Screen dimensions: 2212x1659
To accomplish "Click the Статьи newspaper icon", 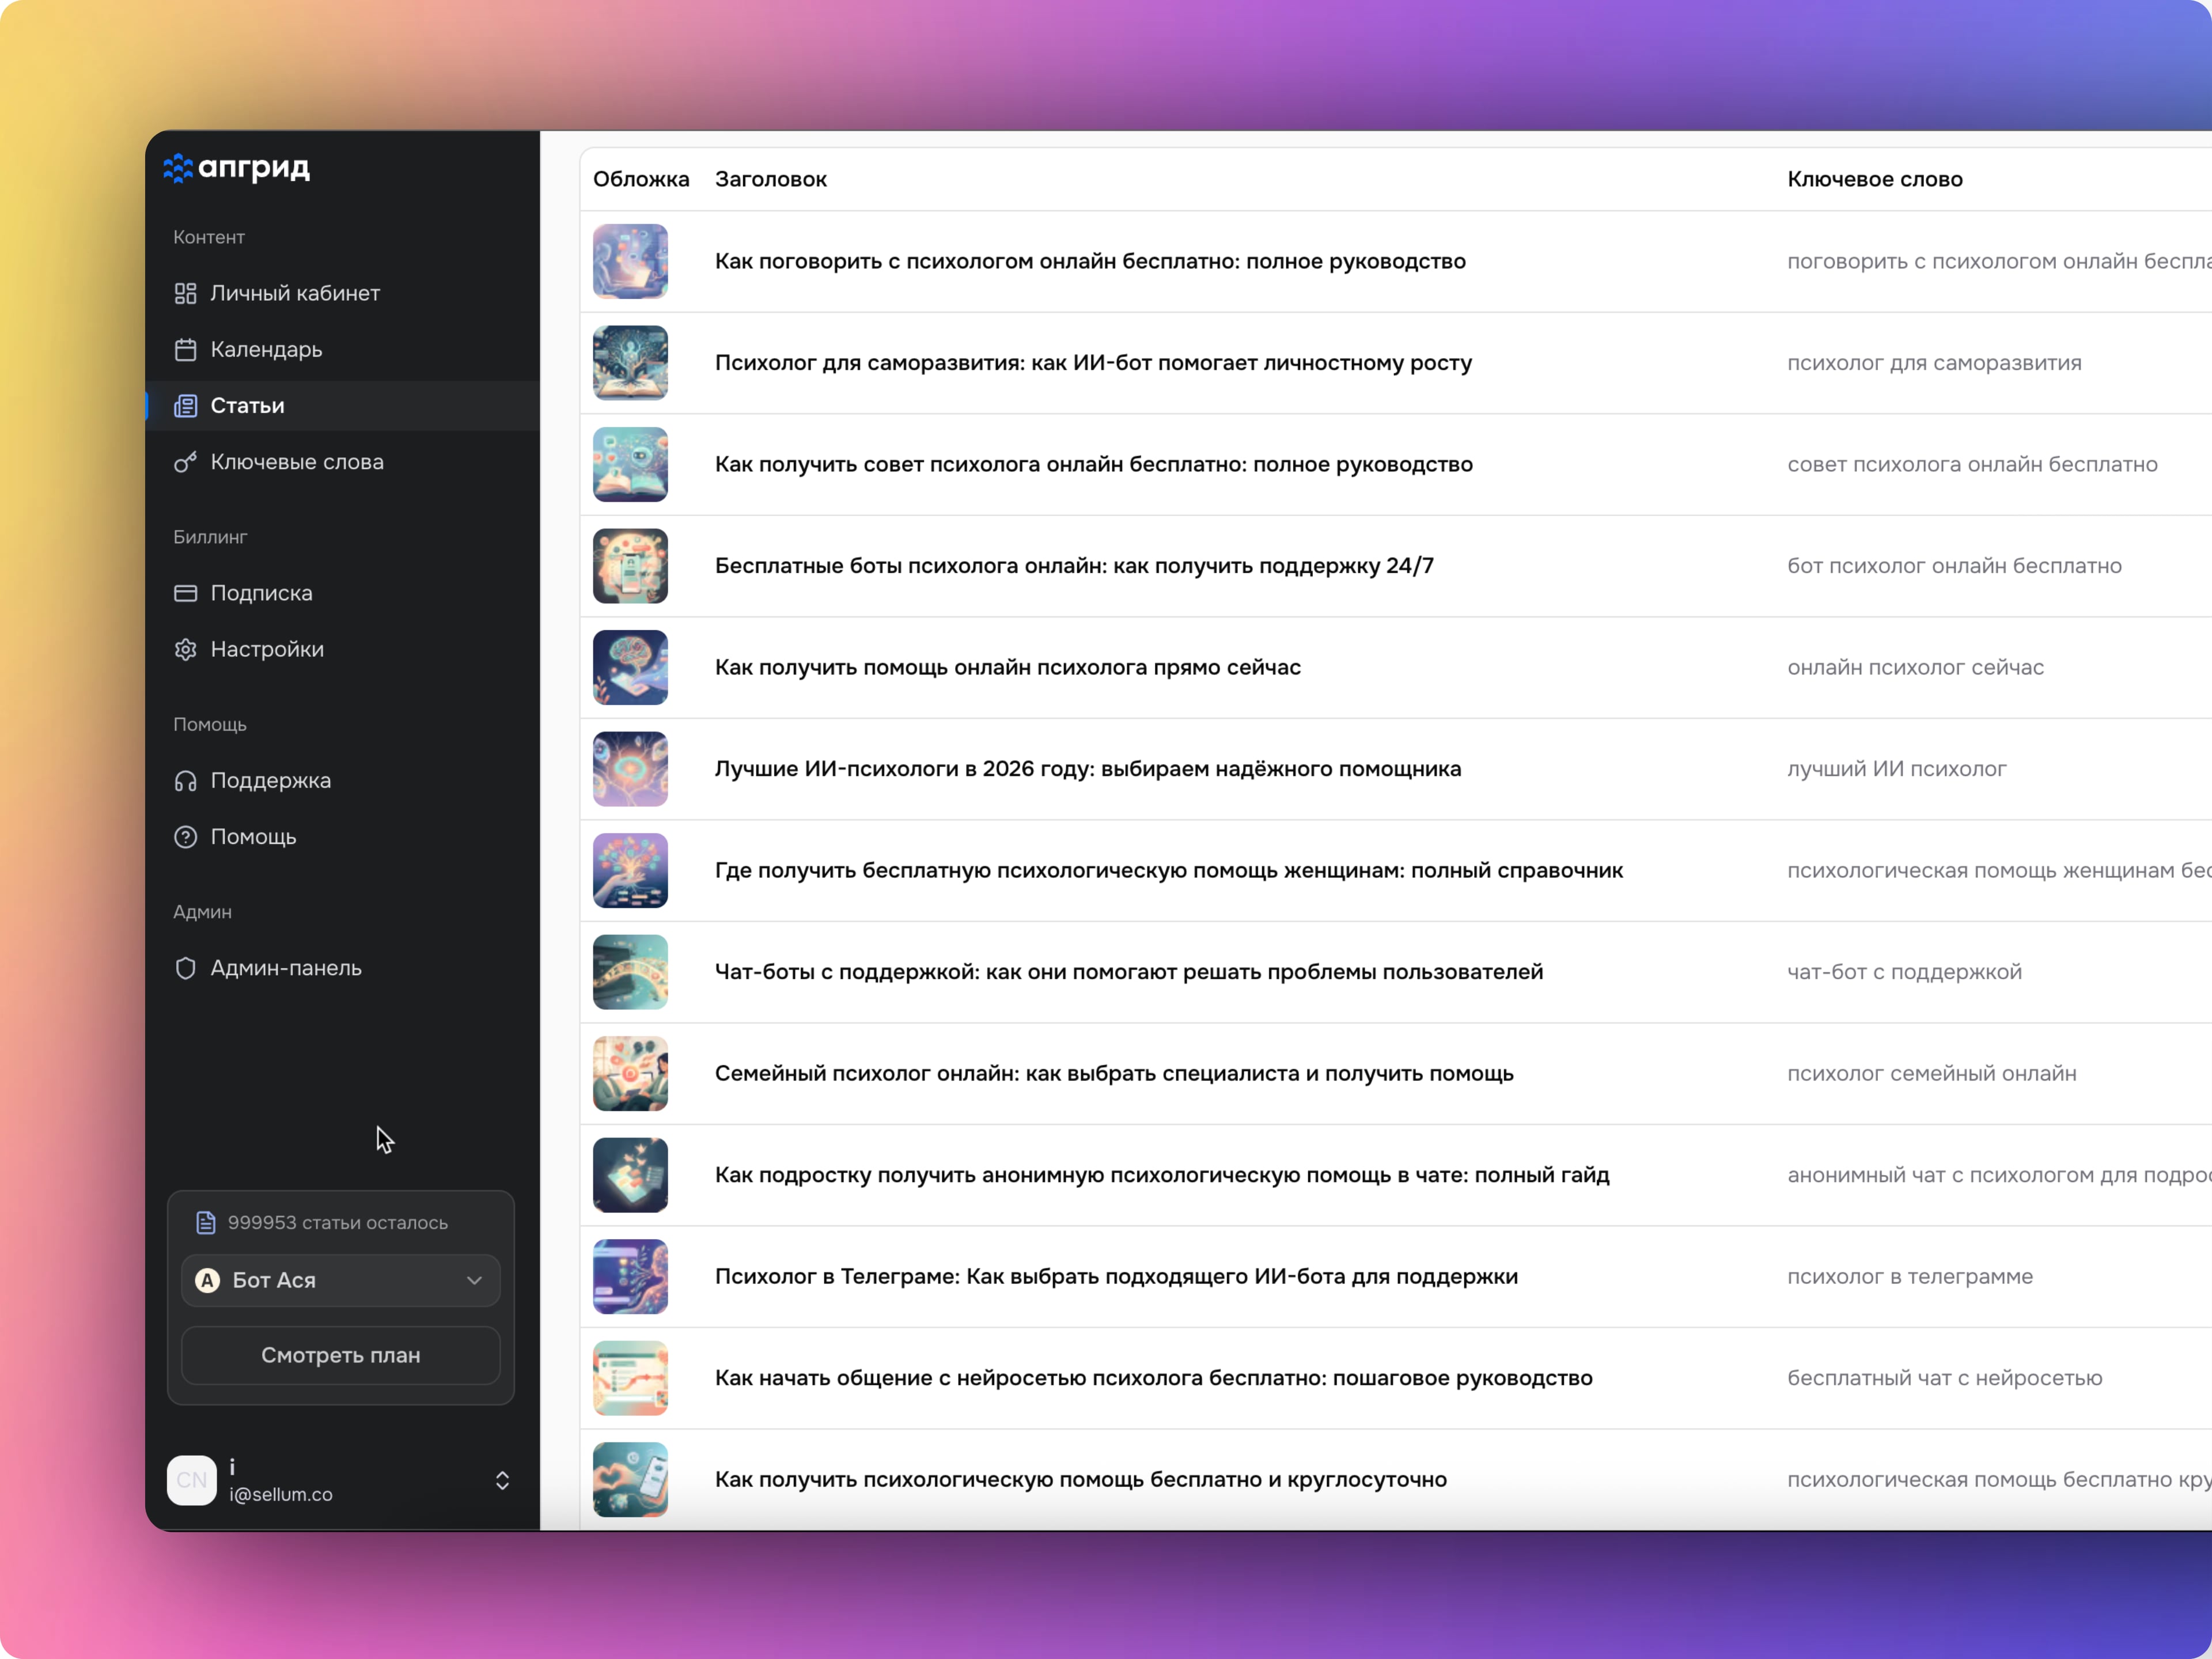I will coord(185,406).
